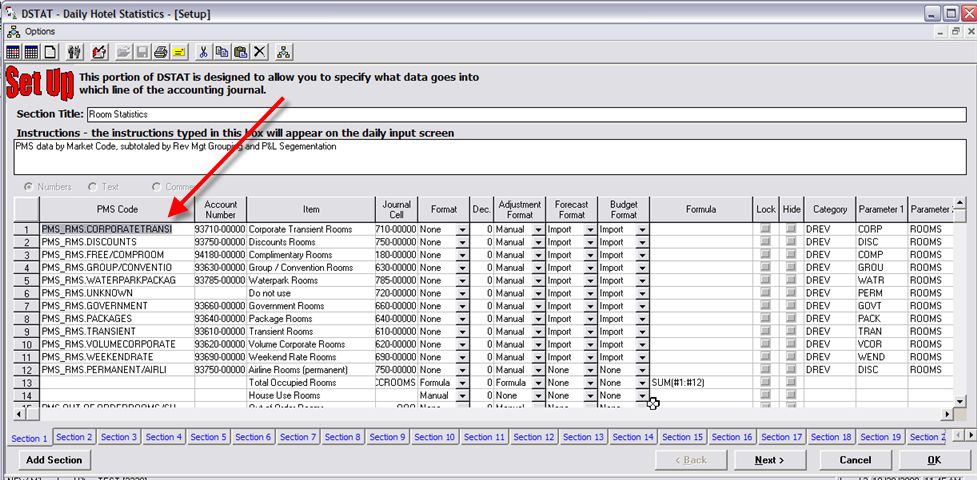Toggle Hide checkbox for Complimentary Rooms row

click(791, 254)
